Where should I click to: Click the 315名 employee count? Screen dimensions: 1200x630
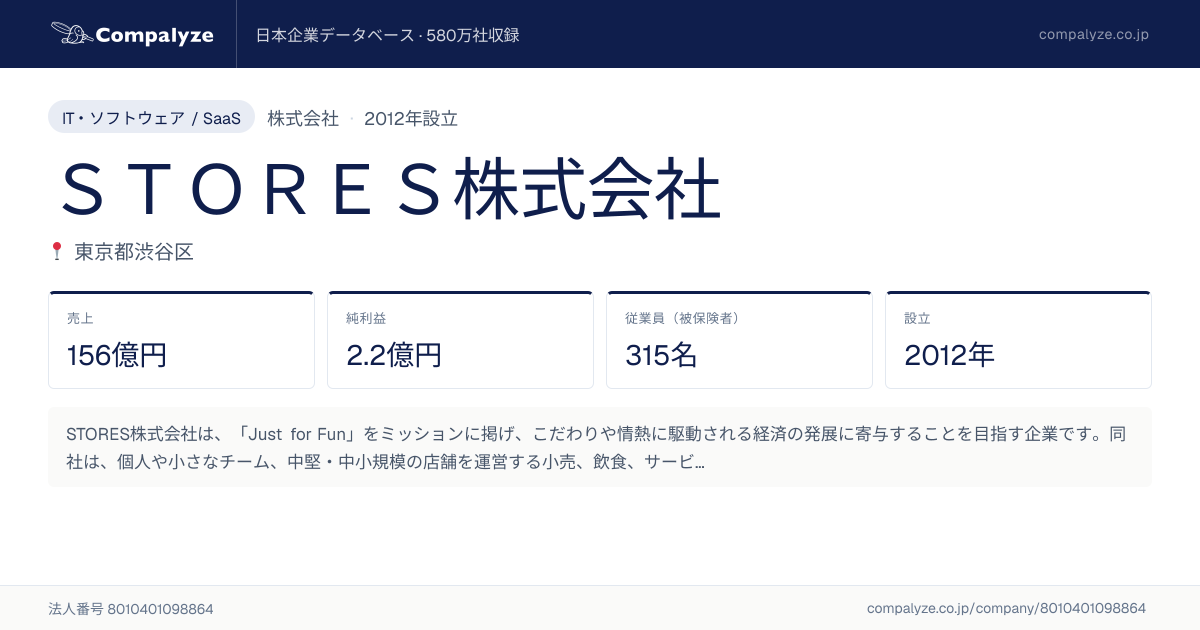661,355
